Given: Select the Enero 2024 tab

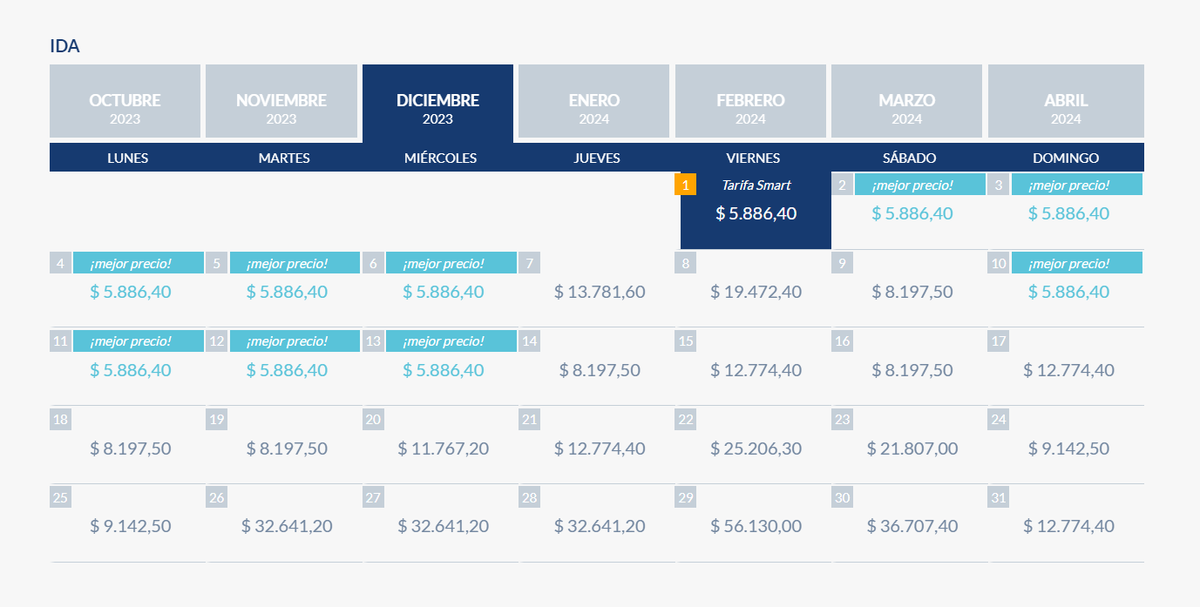Looking at the screenshot, I should [x=594, y=102].
